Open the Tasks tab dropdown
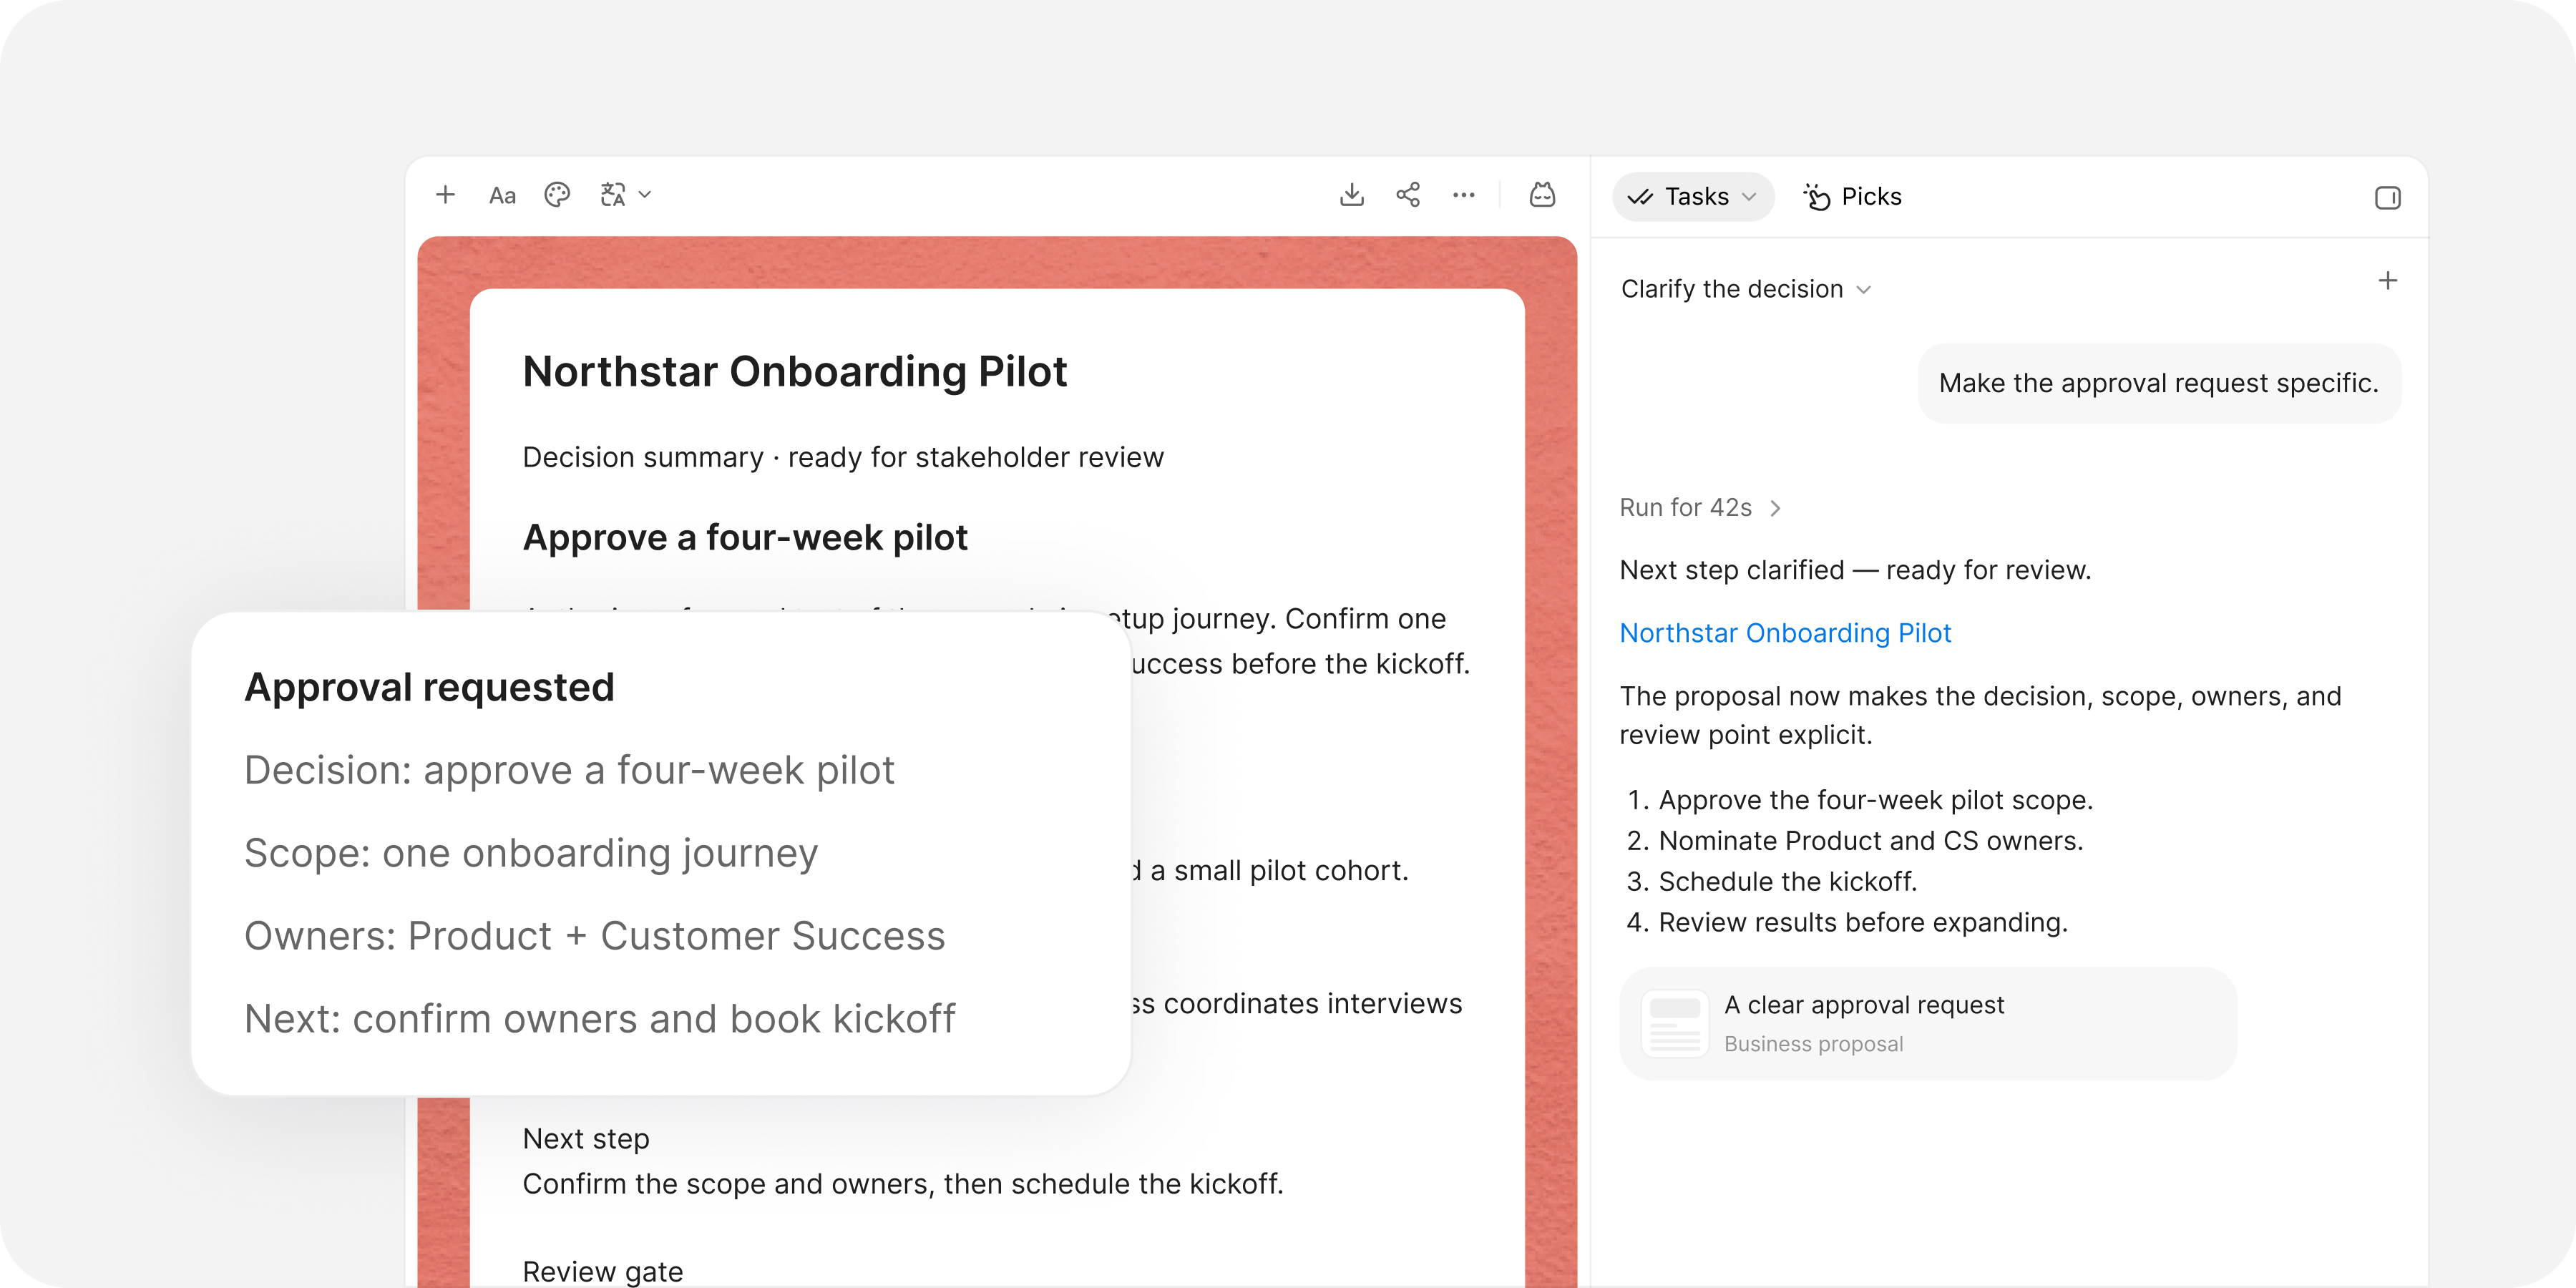 click(1693, 197)
